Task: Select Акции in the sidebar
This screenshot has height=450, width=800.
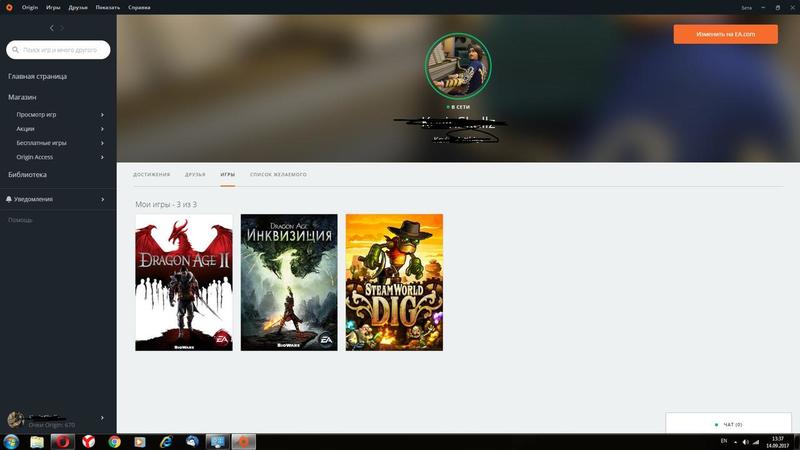Action: (x=25, y=129)
